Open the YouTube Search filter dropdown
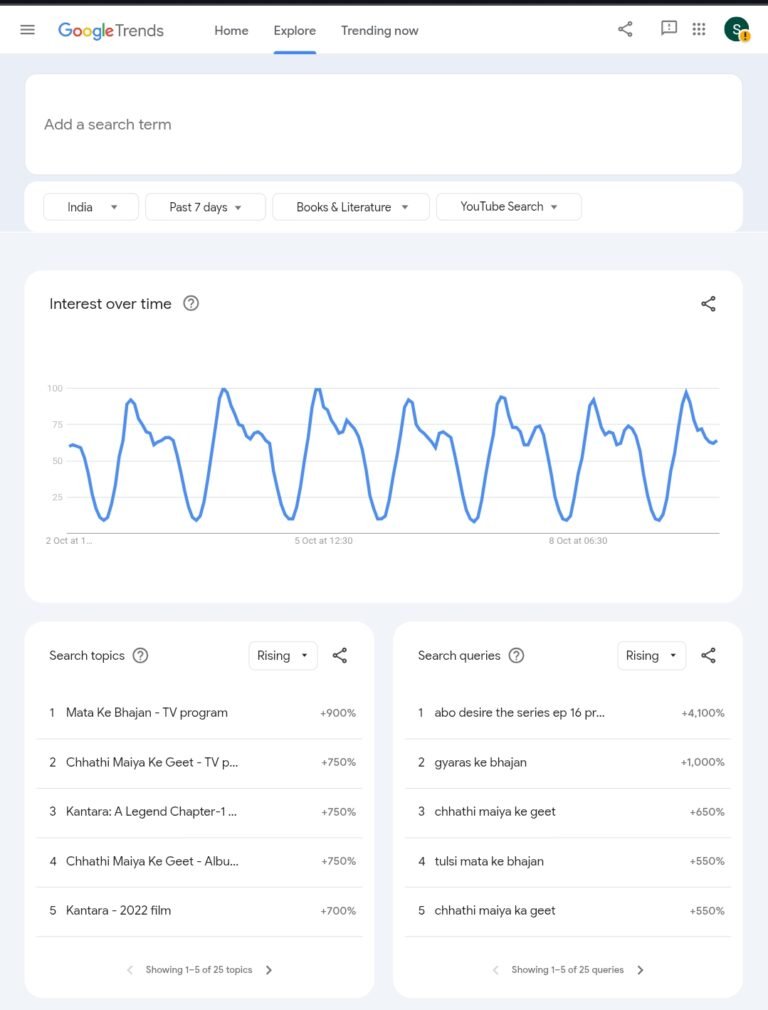 508,206
